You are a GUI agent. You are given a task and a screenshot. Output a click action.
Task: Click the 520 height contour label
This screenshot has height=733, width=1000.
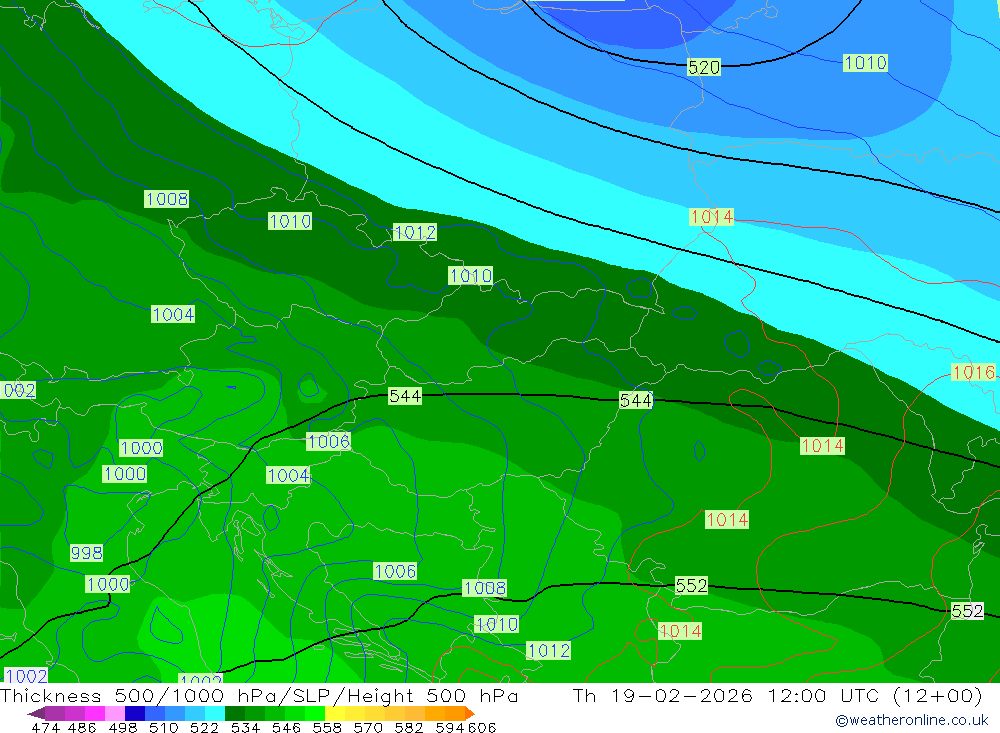tap(703, 67)
